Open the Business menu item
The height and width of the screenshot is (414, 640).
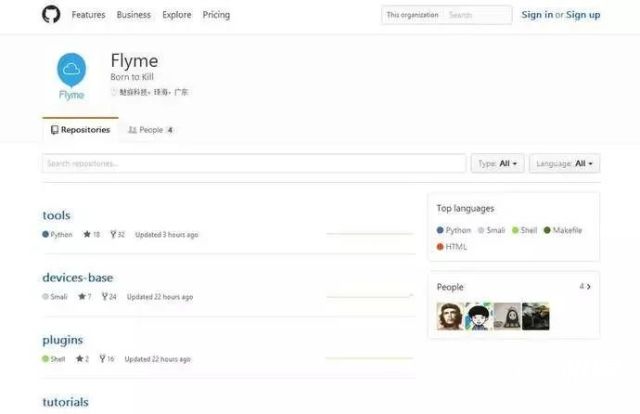click(x=133, y=15)
